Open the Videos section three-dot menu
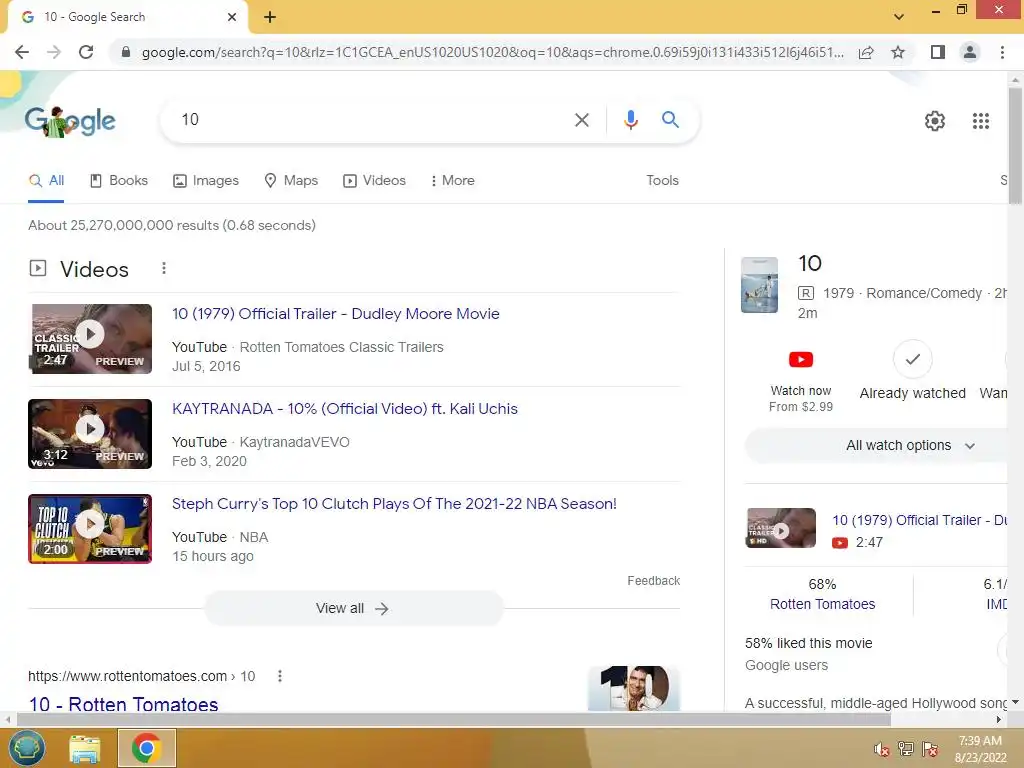Viewport: 1024px width, 768px height. (x=164, y=268)
